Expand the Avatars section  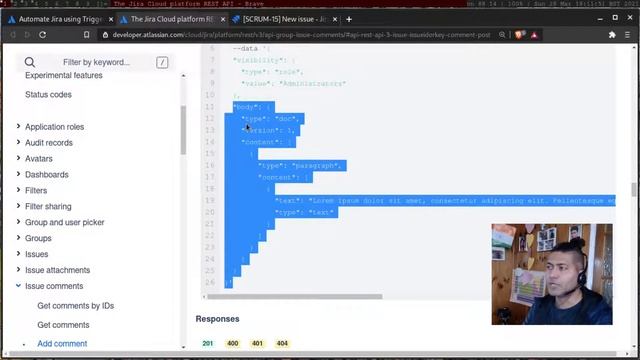pyautogui.click(x=18, y=158)
